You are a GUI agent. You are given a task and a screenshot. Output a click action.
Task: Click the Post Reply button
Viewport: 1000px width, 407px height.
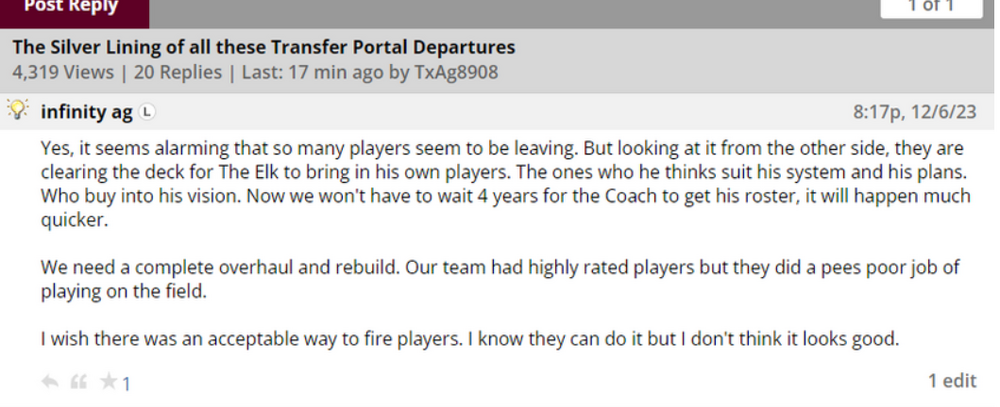tap(72, 9)
